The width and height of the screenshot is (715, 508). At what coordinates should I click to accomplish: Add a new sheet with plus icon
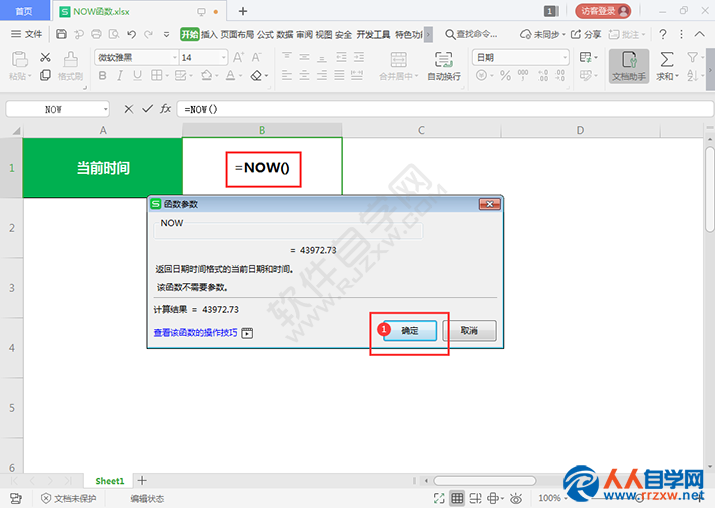[142, 481]
